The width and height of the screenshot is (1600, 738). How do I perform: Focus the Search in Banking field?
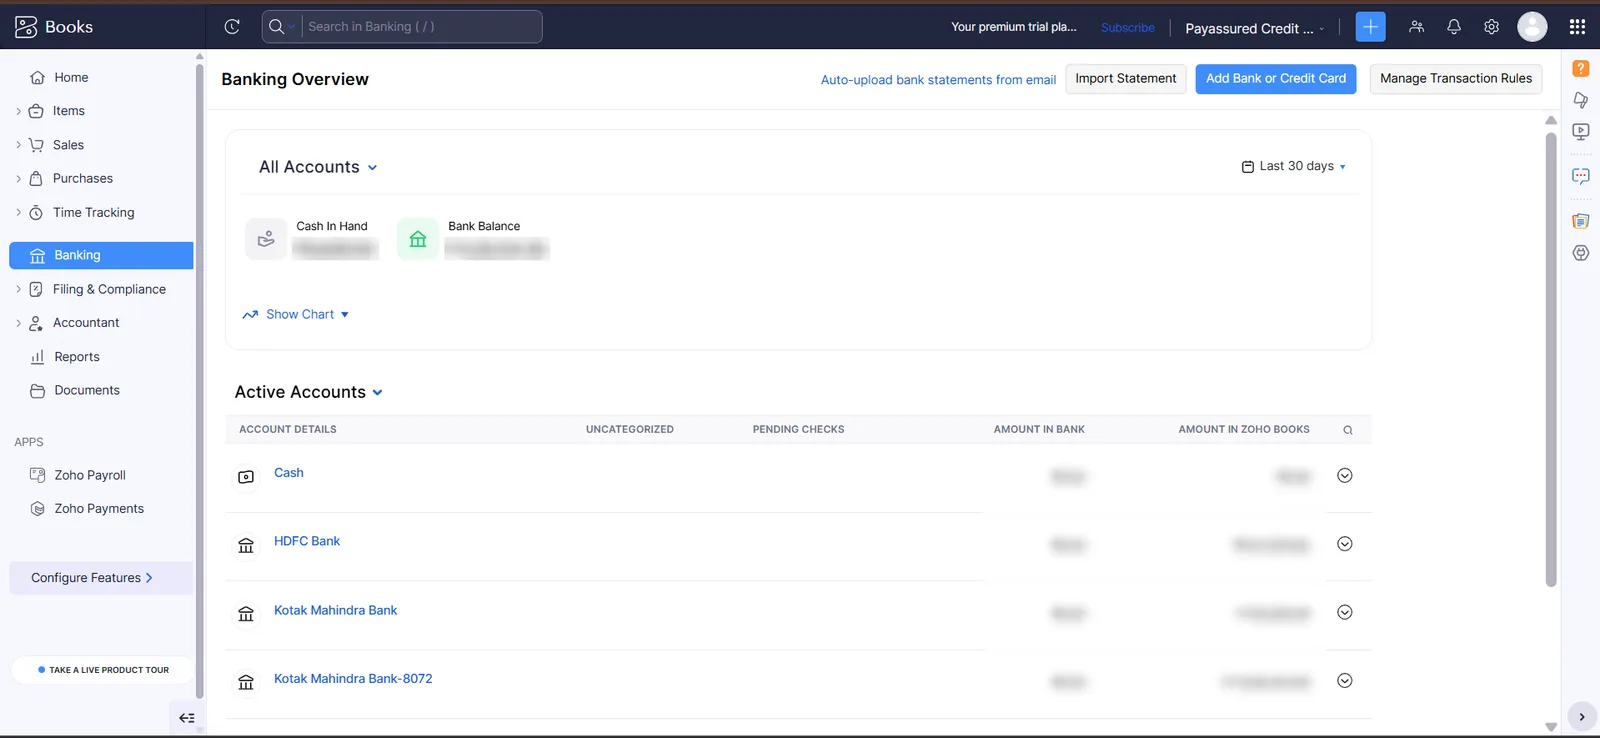coord(421,27)
